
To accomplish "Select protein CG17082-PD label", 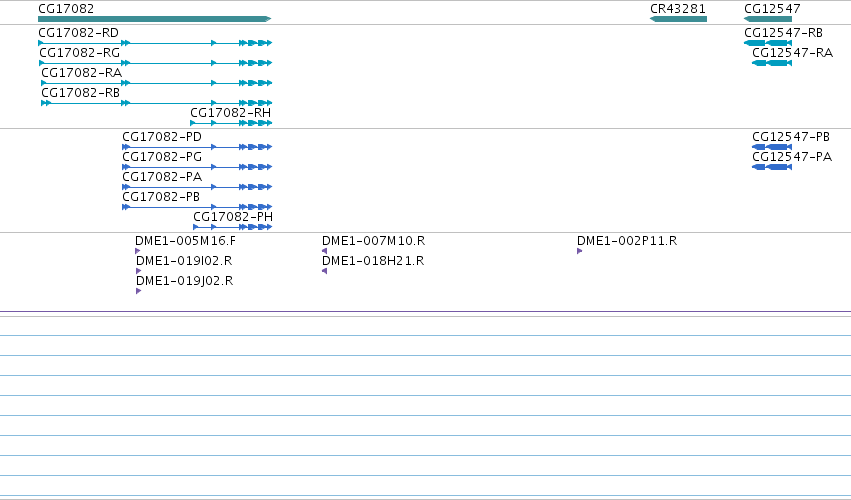I will pos(162,137).
